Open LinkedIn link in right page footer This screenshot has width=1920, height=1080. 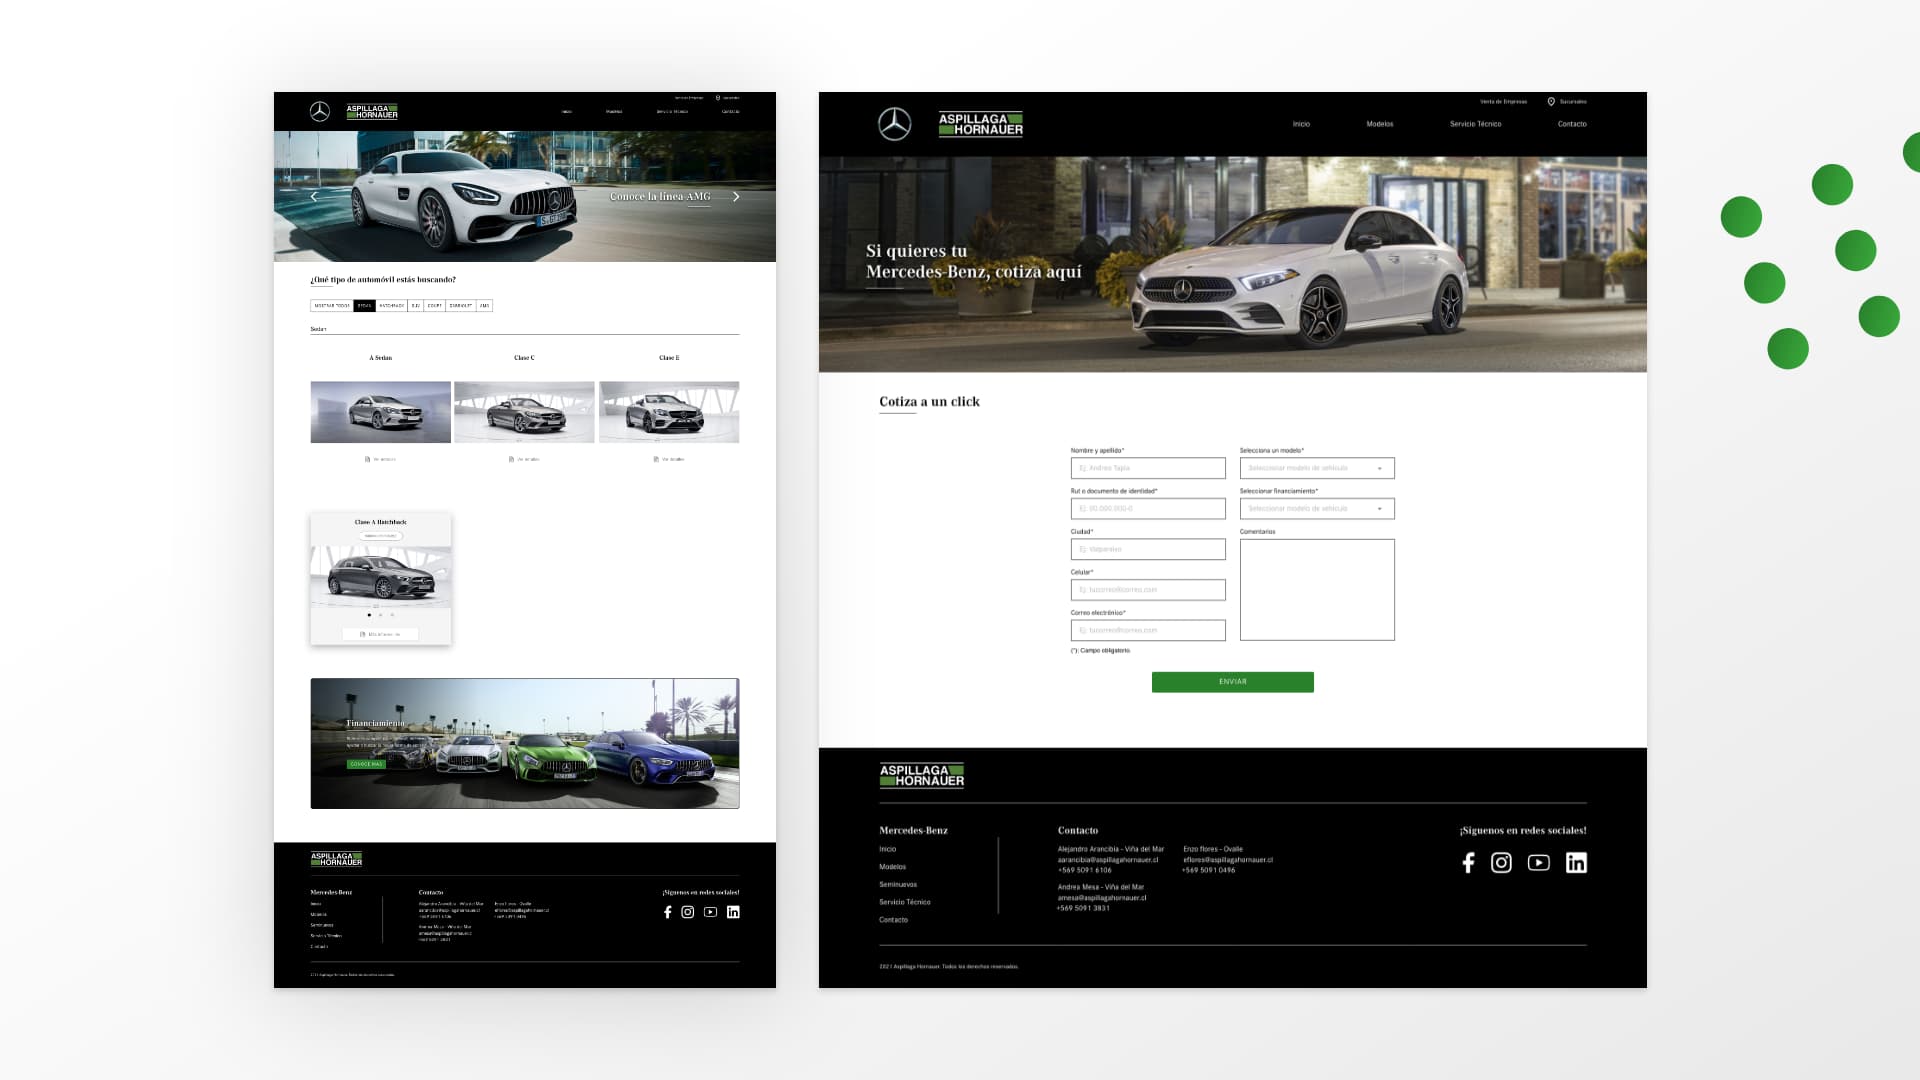(x=1576, y=863)
